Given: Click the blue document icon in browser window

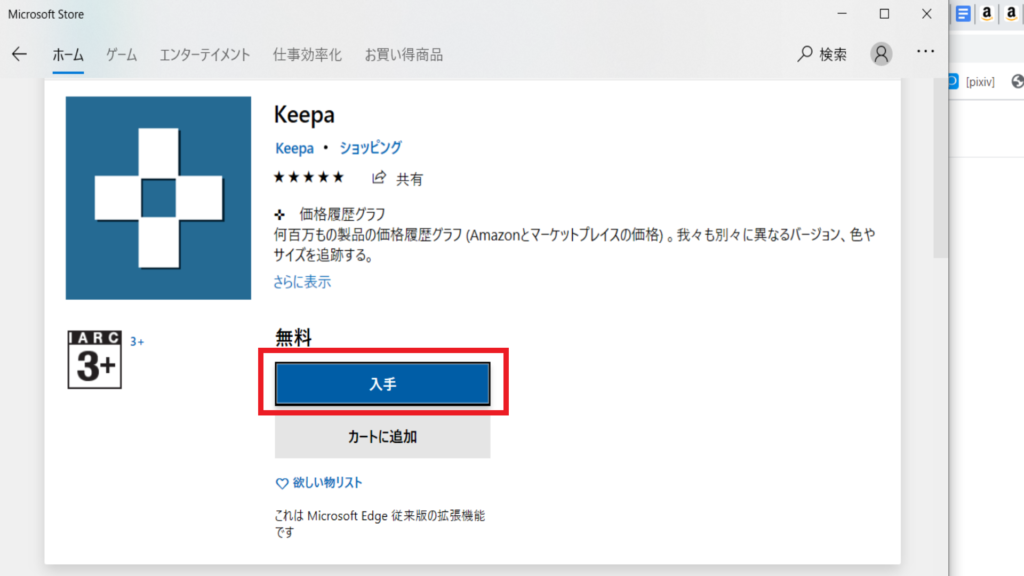Looking at the screenshot, I should (x=963, y=14).
